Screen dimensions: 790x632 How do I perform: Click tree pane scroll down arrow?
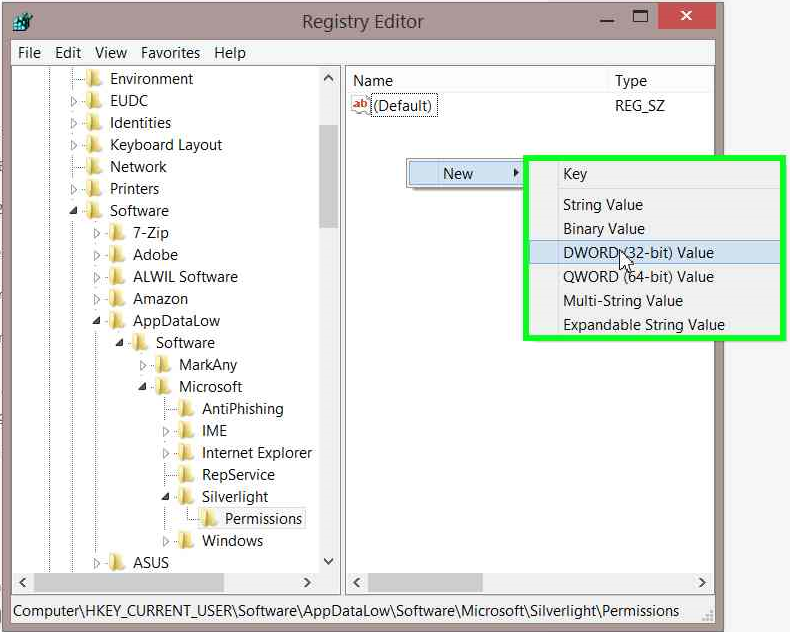pos(328,561)
